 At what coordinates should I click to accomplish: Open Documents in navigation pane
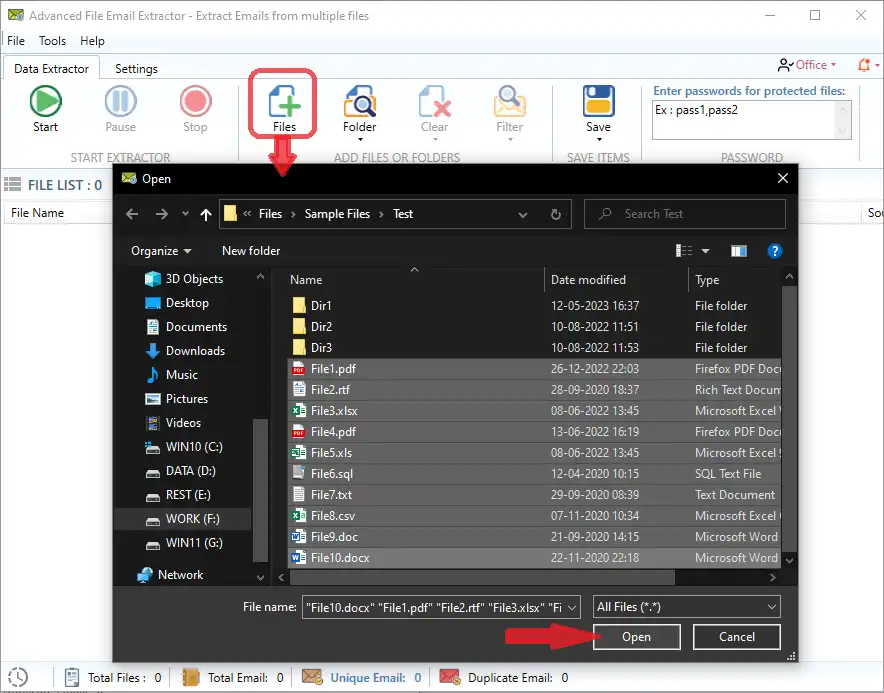(186, 326)
